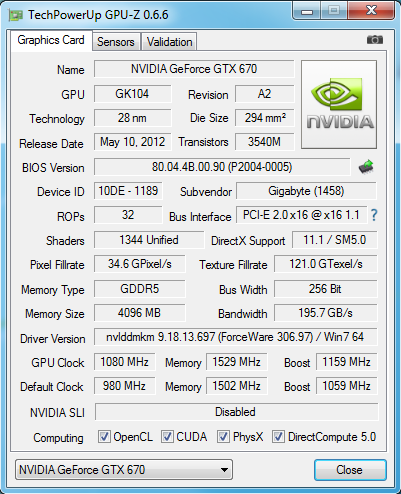Minimize the GPU-Z window
The height and width of the screenshot is (494, 401).
(307, 11)
